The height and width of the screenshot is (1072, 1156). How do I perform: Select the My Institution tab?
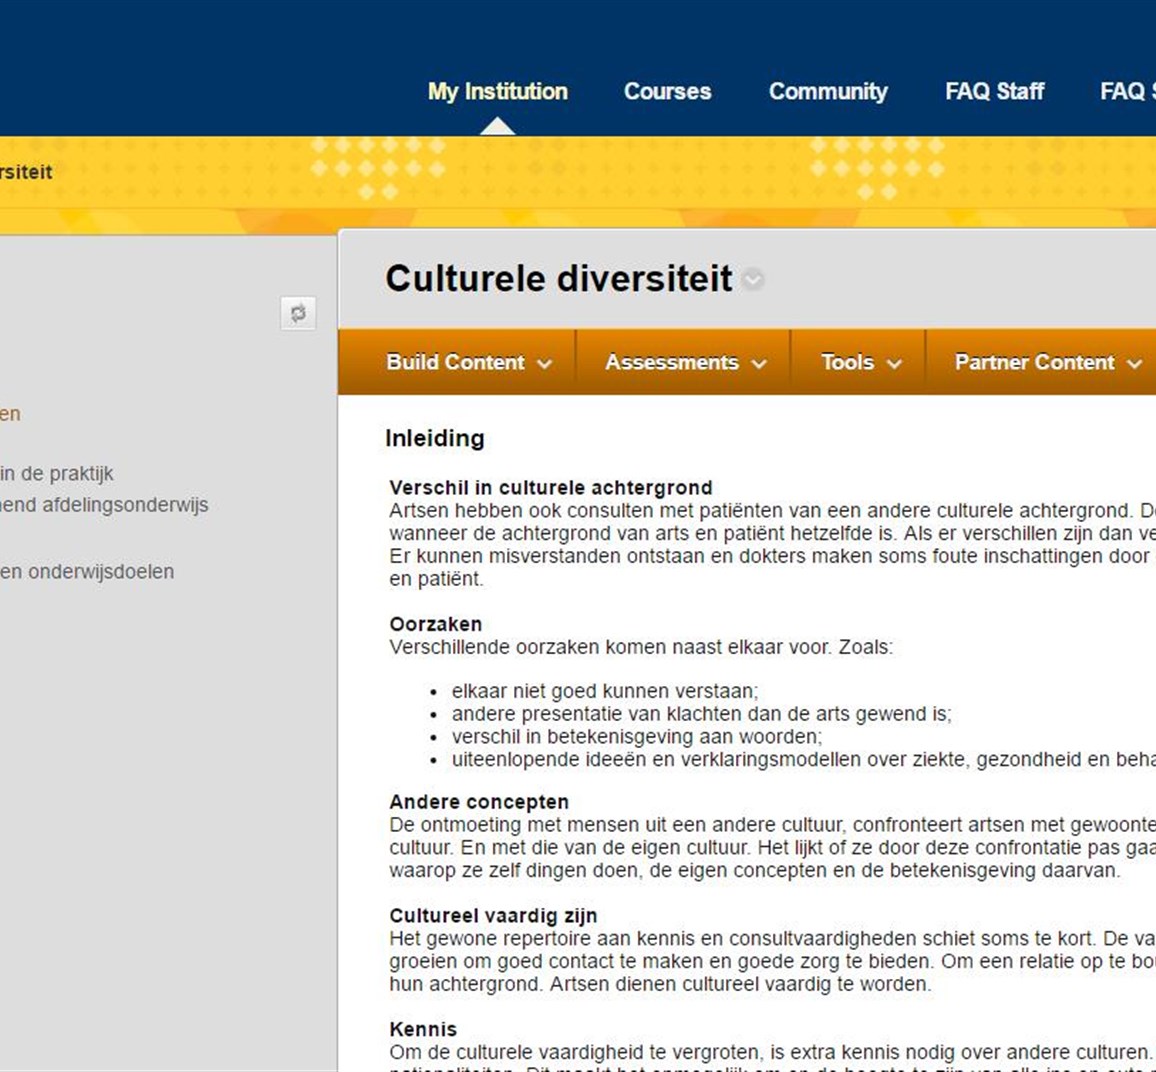[x=498, y=91]
